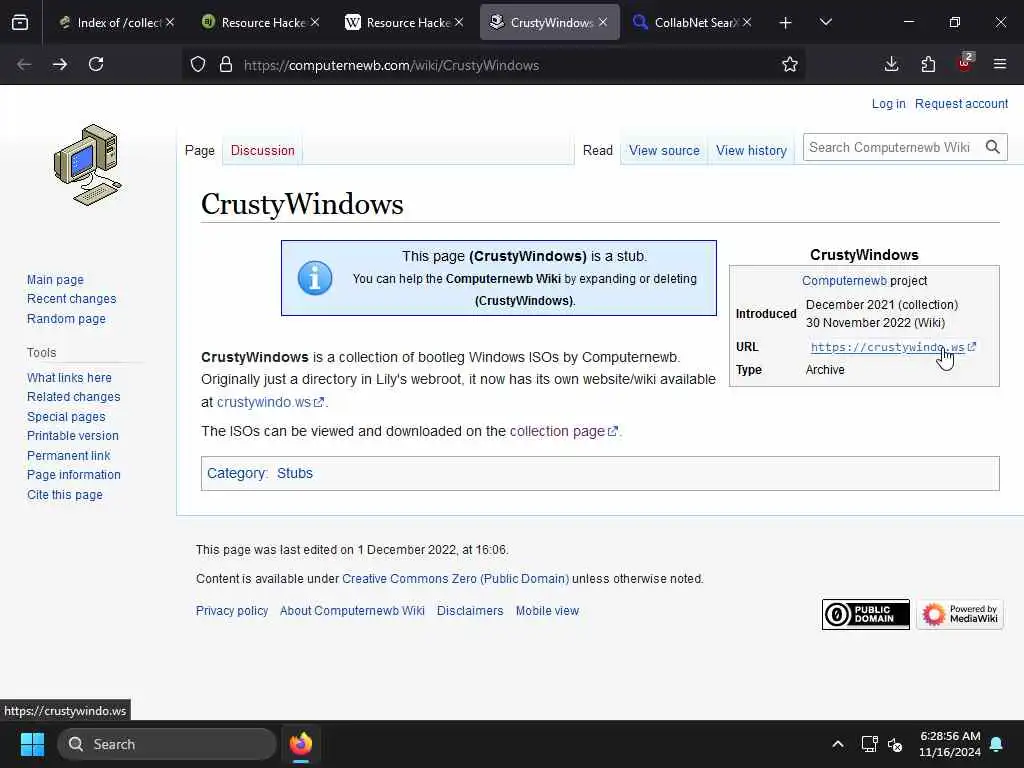This screenshot has height=768, width=1024.
Task: Click the Firefox taskbar icon
Action: point(301,744)
